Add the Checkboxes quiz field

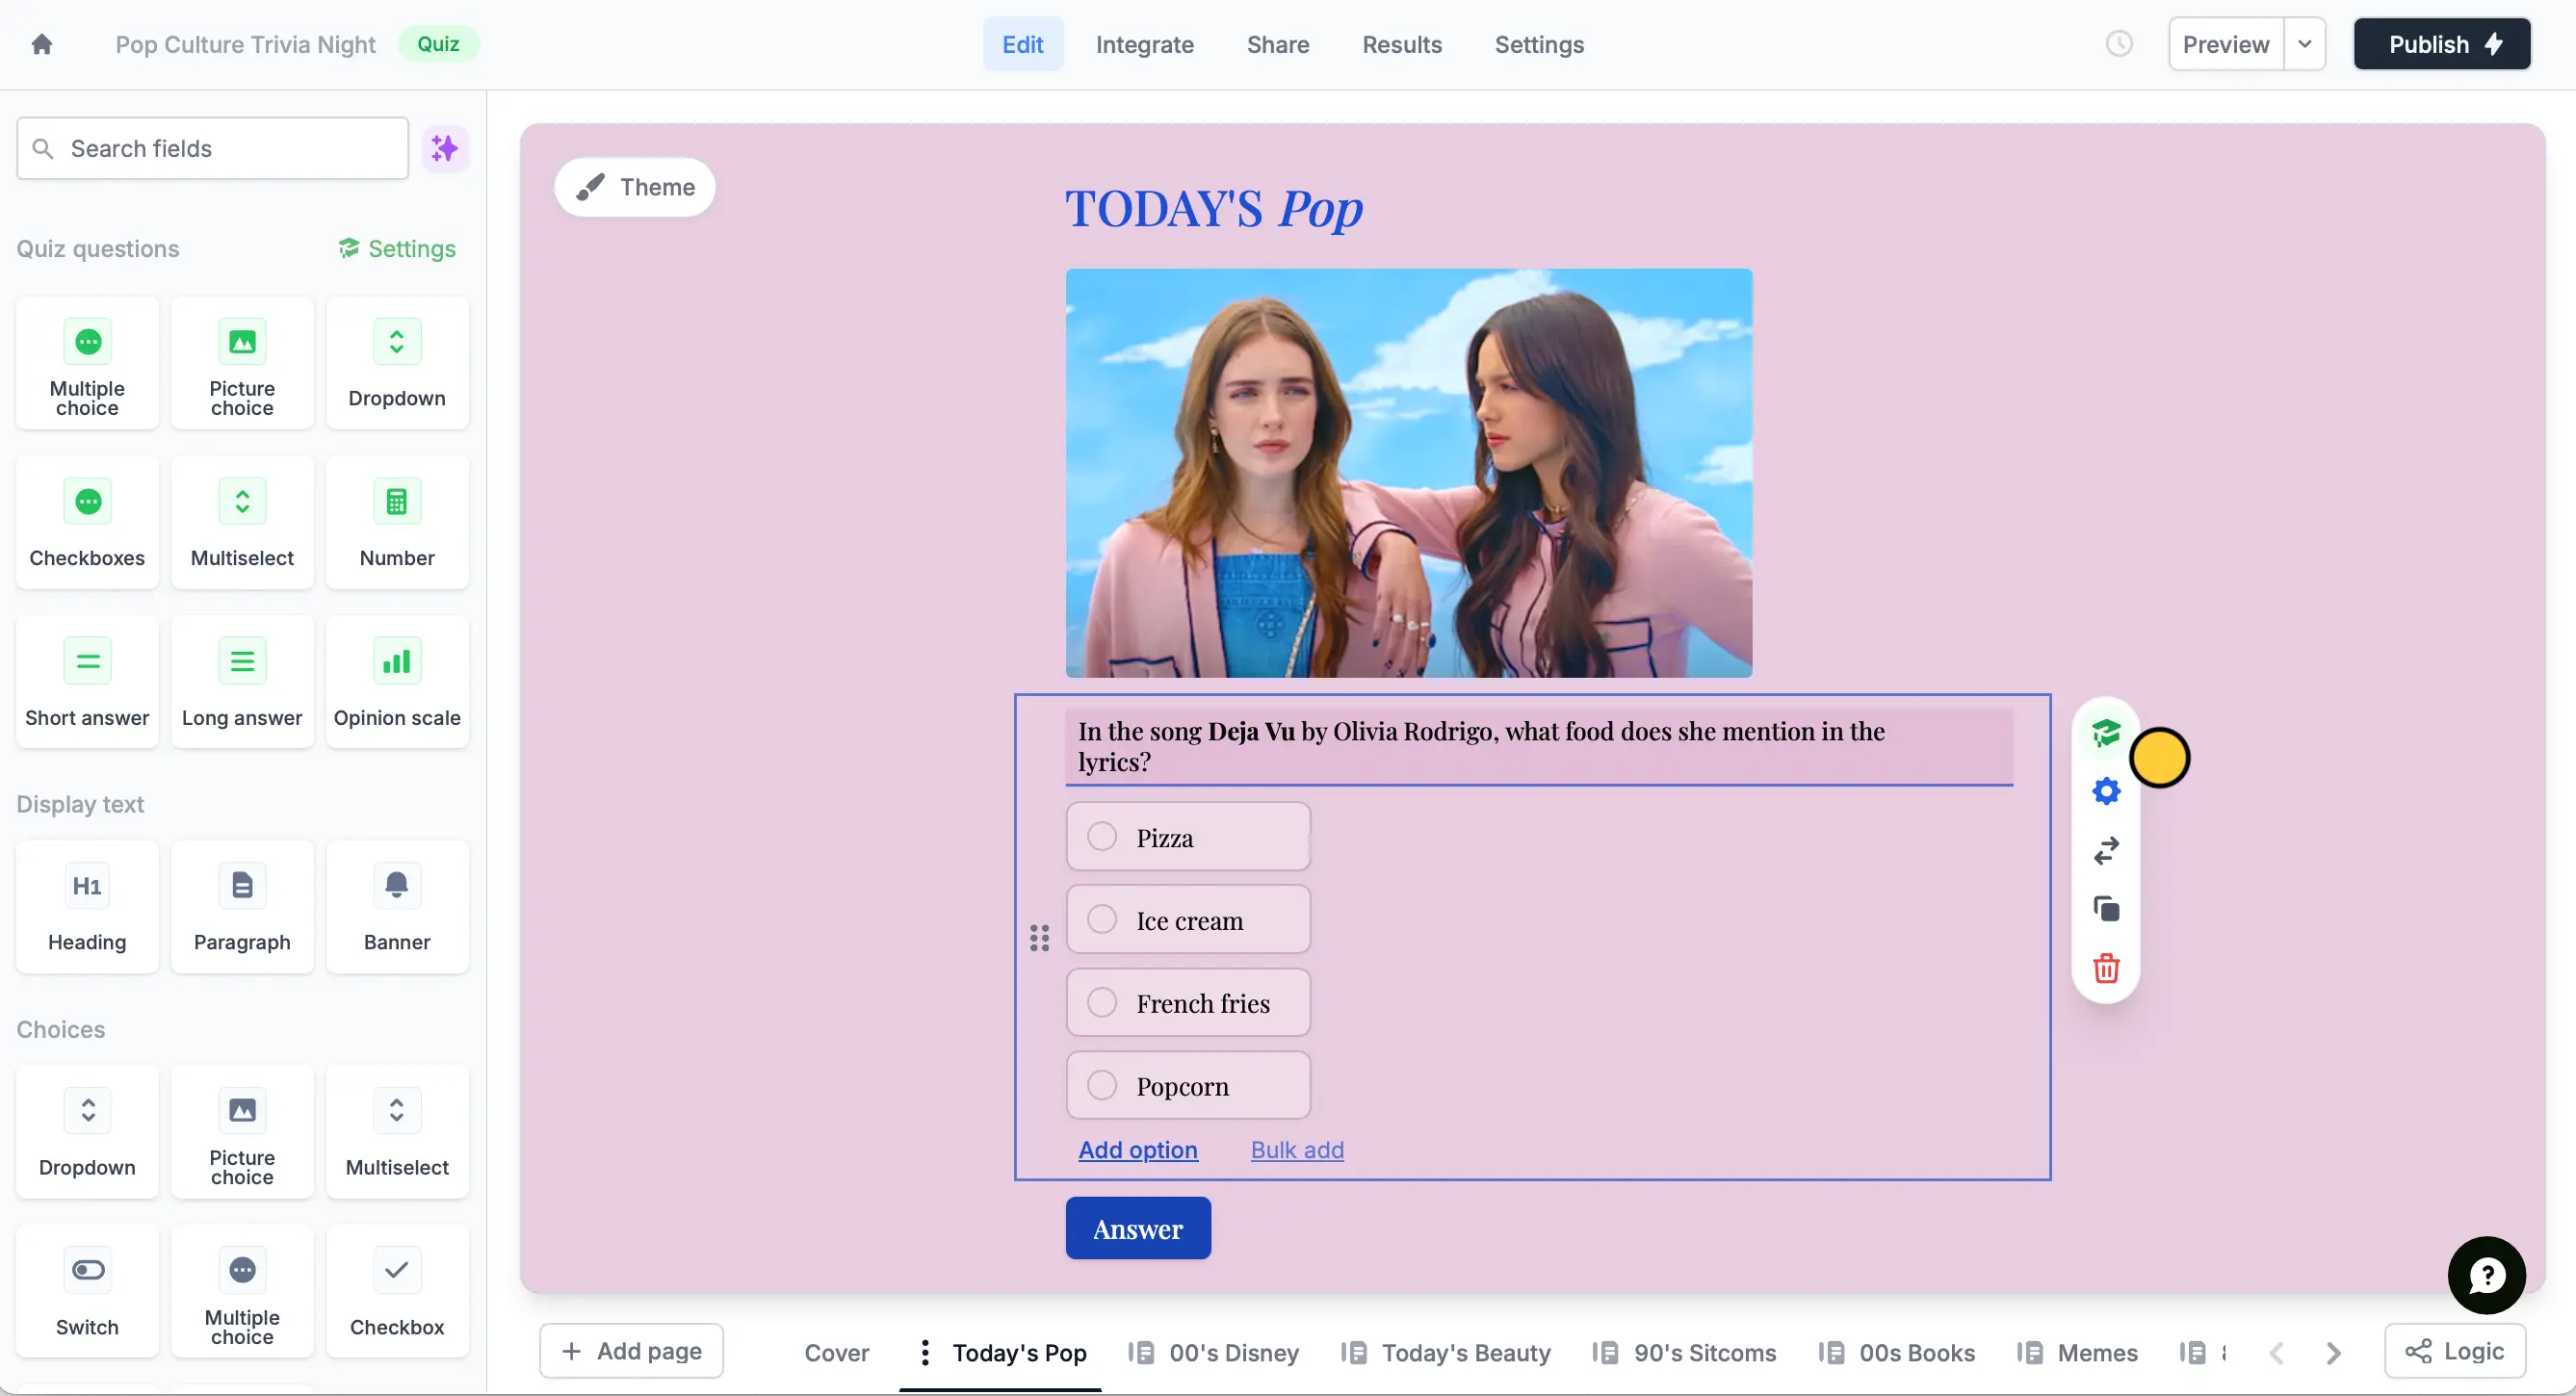click(x=87, y=523)
